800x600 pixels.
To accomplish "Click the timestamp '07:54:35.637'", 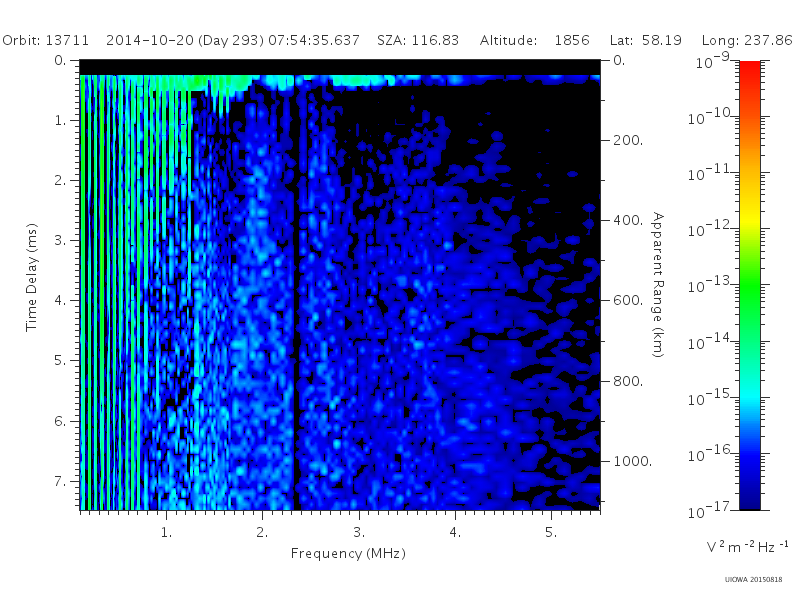I will tap(314, 40).
